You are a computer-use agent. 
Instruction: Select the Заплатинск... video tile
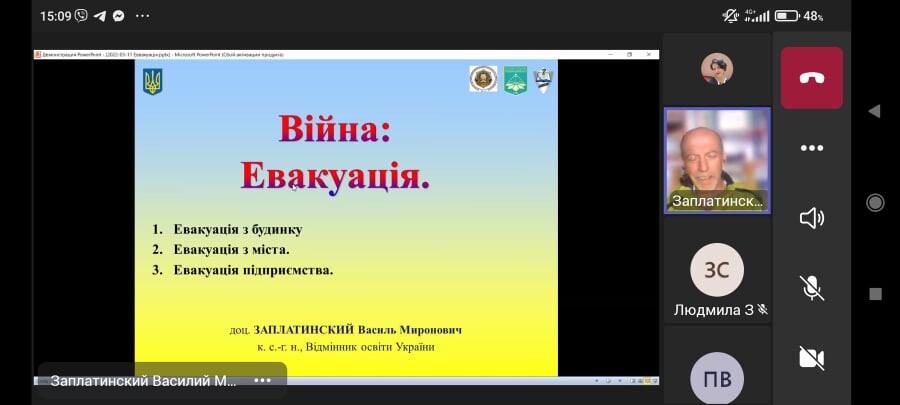point(717,161)
